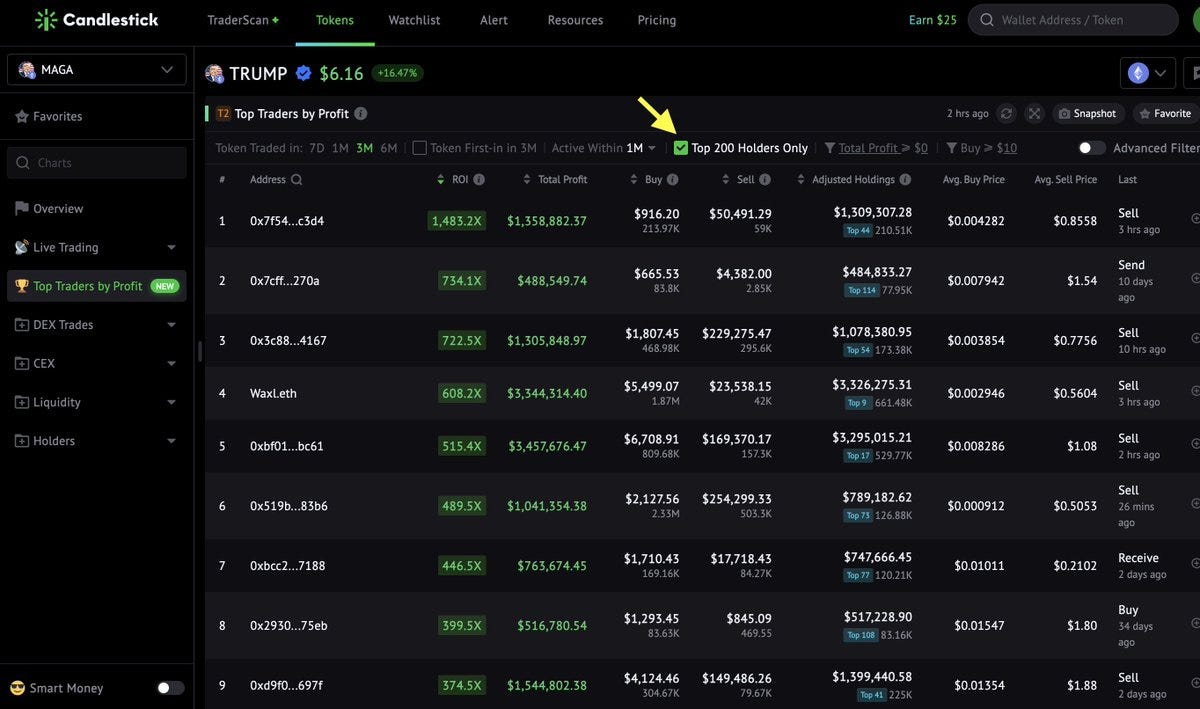Open address 0xbf01...bc61
Viewport: 1200px width, 709px height.
[287, 446]
